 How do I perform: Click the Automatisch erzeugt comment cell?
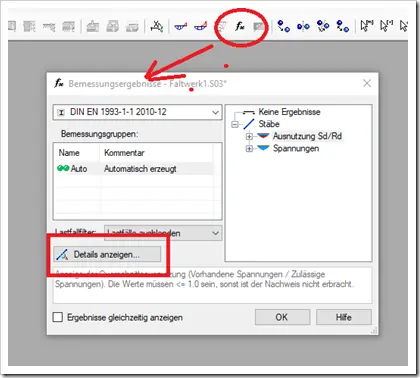(x=140, y=169)
